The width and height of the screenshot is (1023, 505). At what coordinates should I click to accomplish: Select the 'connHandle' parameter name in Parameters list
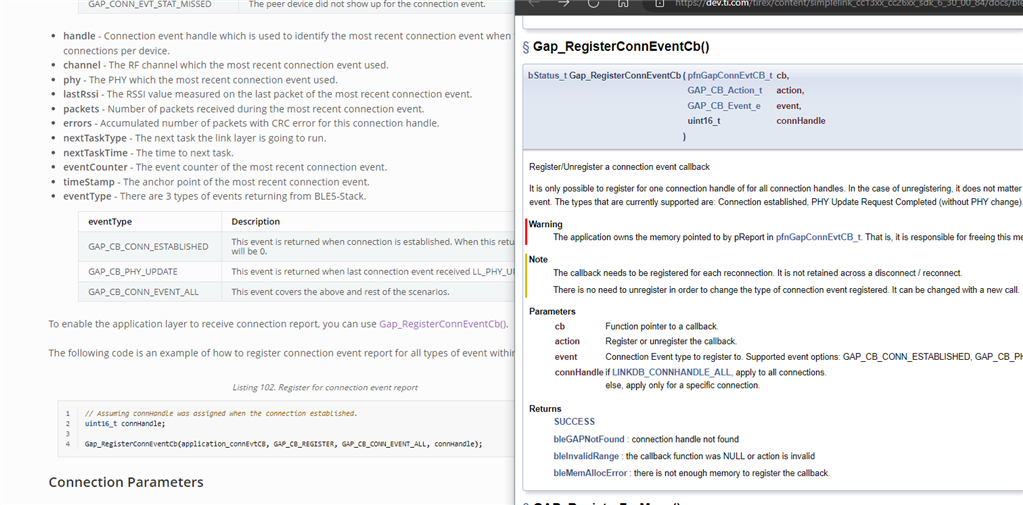point(579,372)
